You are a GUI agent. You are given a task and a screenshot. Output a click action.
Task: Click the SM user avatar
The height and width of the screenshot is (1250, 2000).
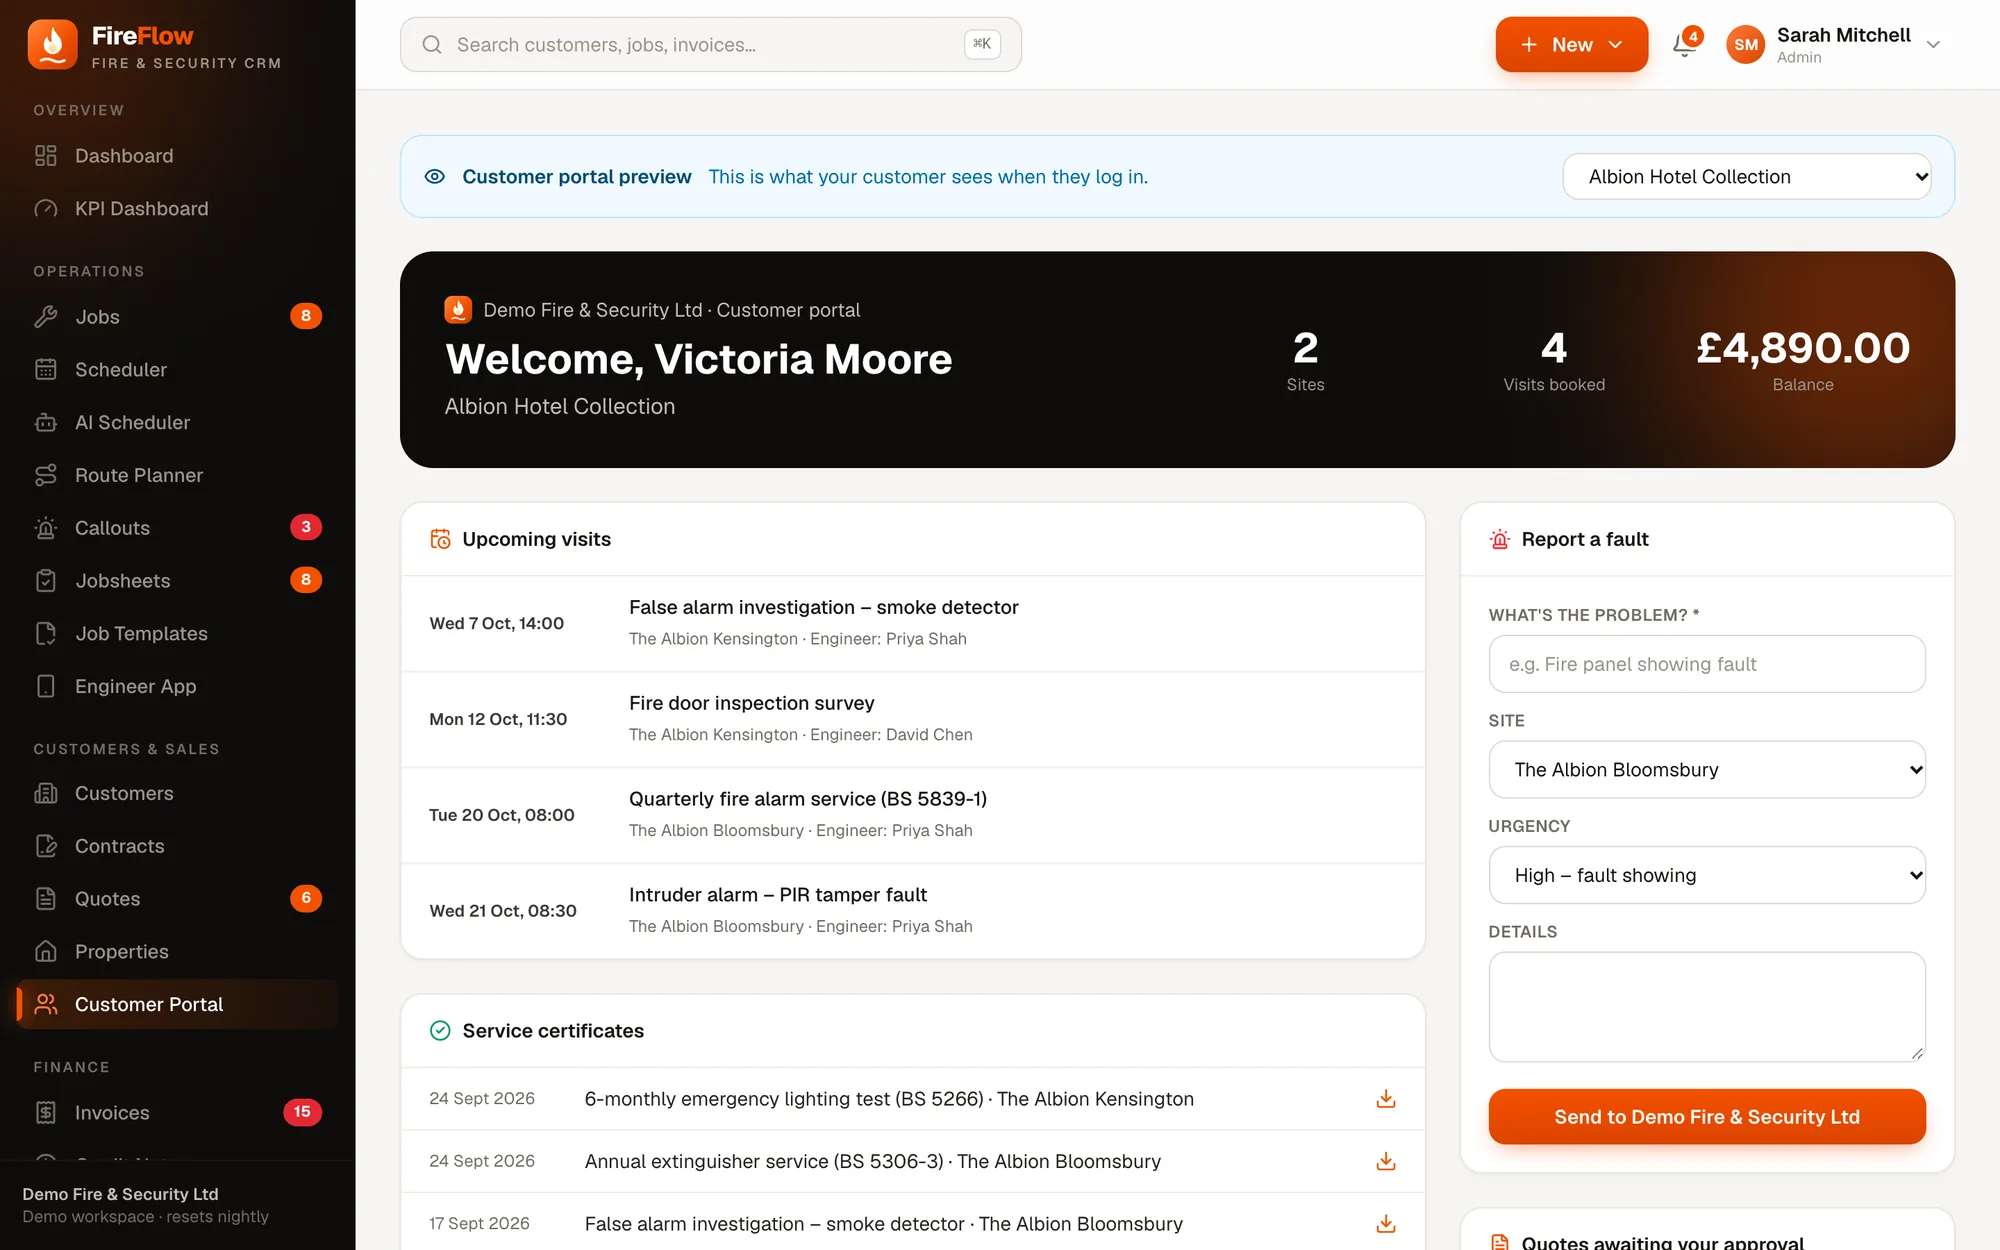[x=1746, y=45]
